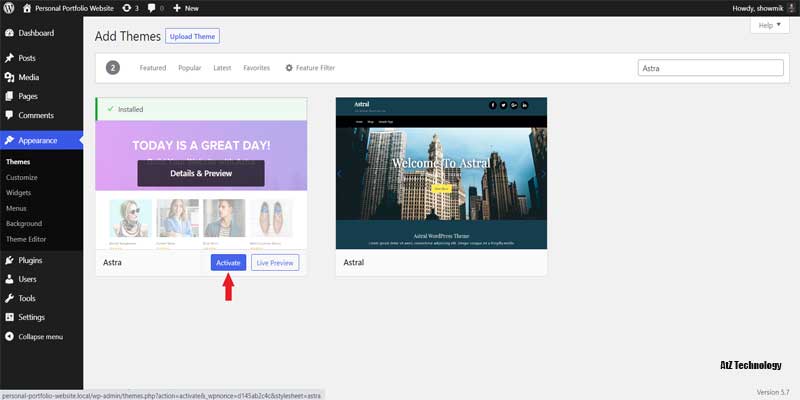This screenshot has width=800, height=400.
Task: Click the Settings icon in sidebar
Action: pyautogui.click(x=9, y=317)
